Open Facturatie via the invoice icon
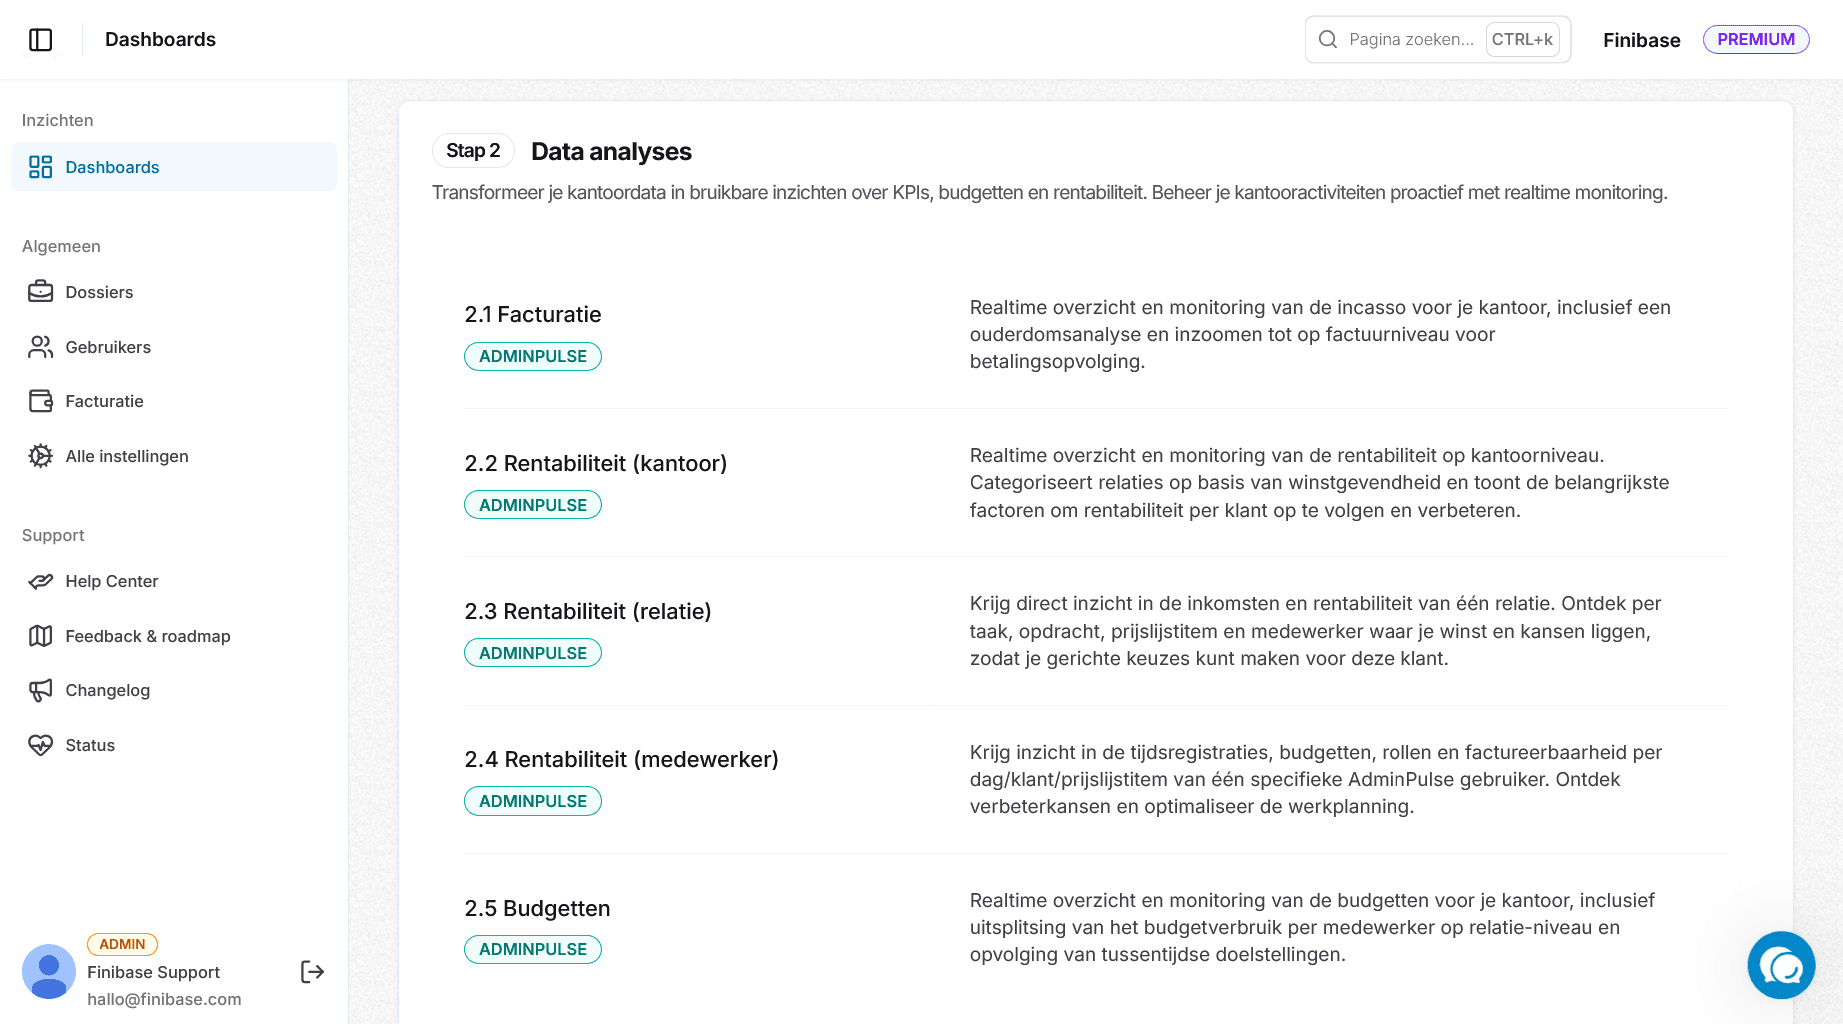The height and width of the screenshot is (1024, 1843). click(40, 401)
